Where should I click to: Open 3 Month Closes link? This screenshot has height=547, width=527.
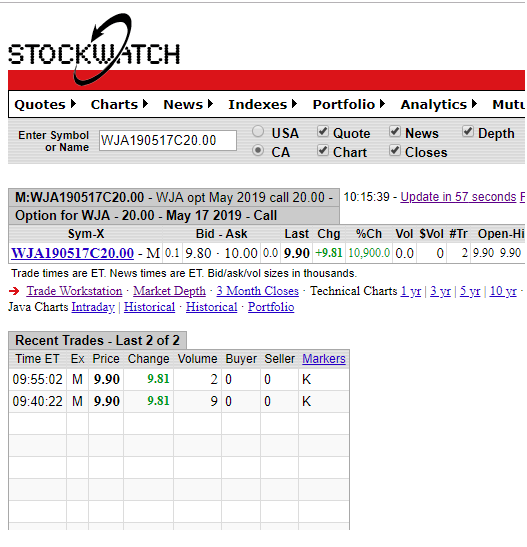point(258,291)
